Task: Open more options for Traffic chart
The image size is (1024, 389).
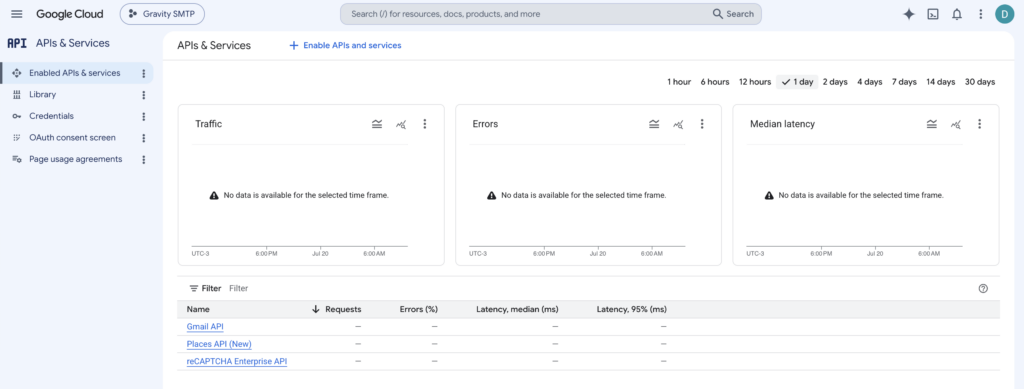Action: (425, 124)
